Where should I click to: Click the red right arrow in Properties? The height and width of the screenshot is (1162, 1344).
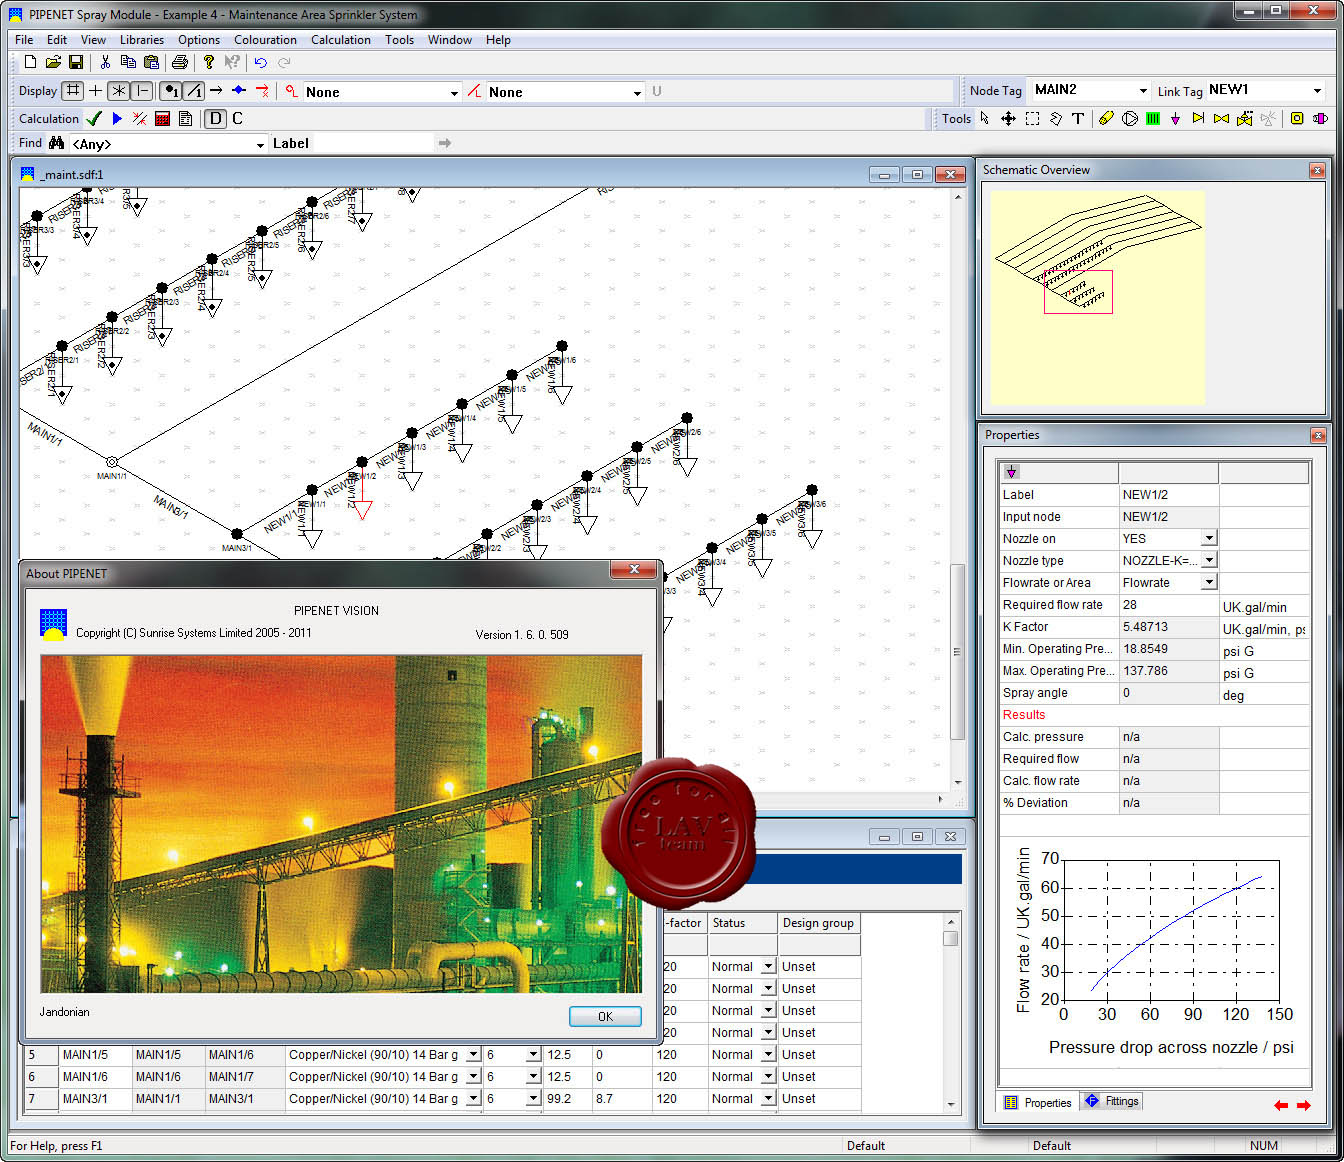click(x=1303, y=1105)
